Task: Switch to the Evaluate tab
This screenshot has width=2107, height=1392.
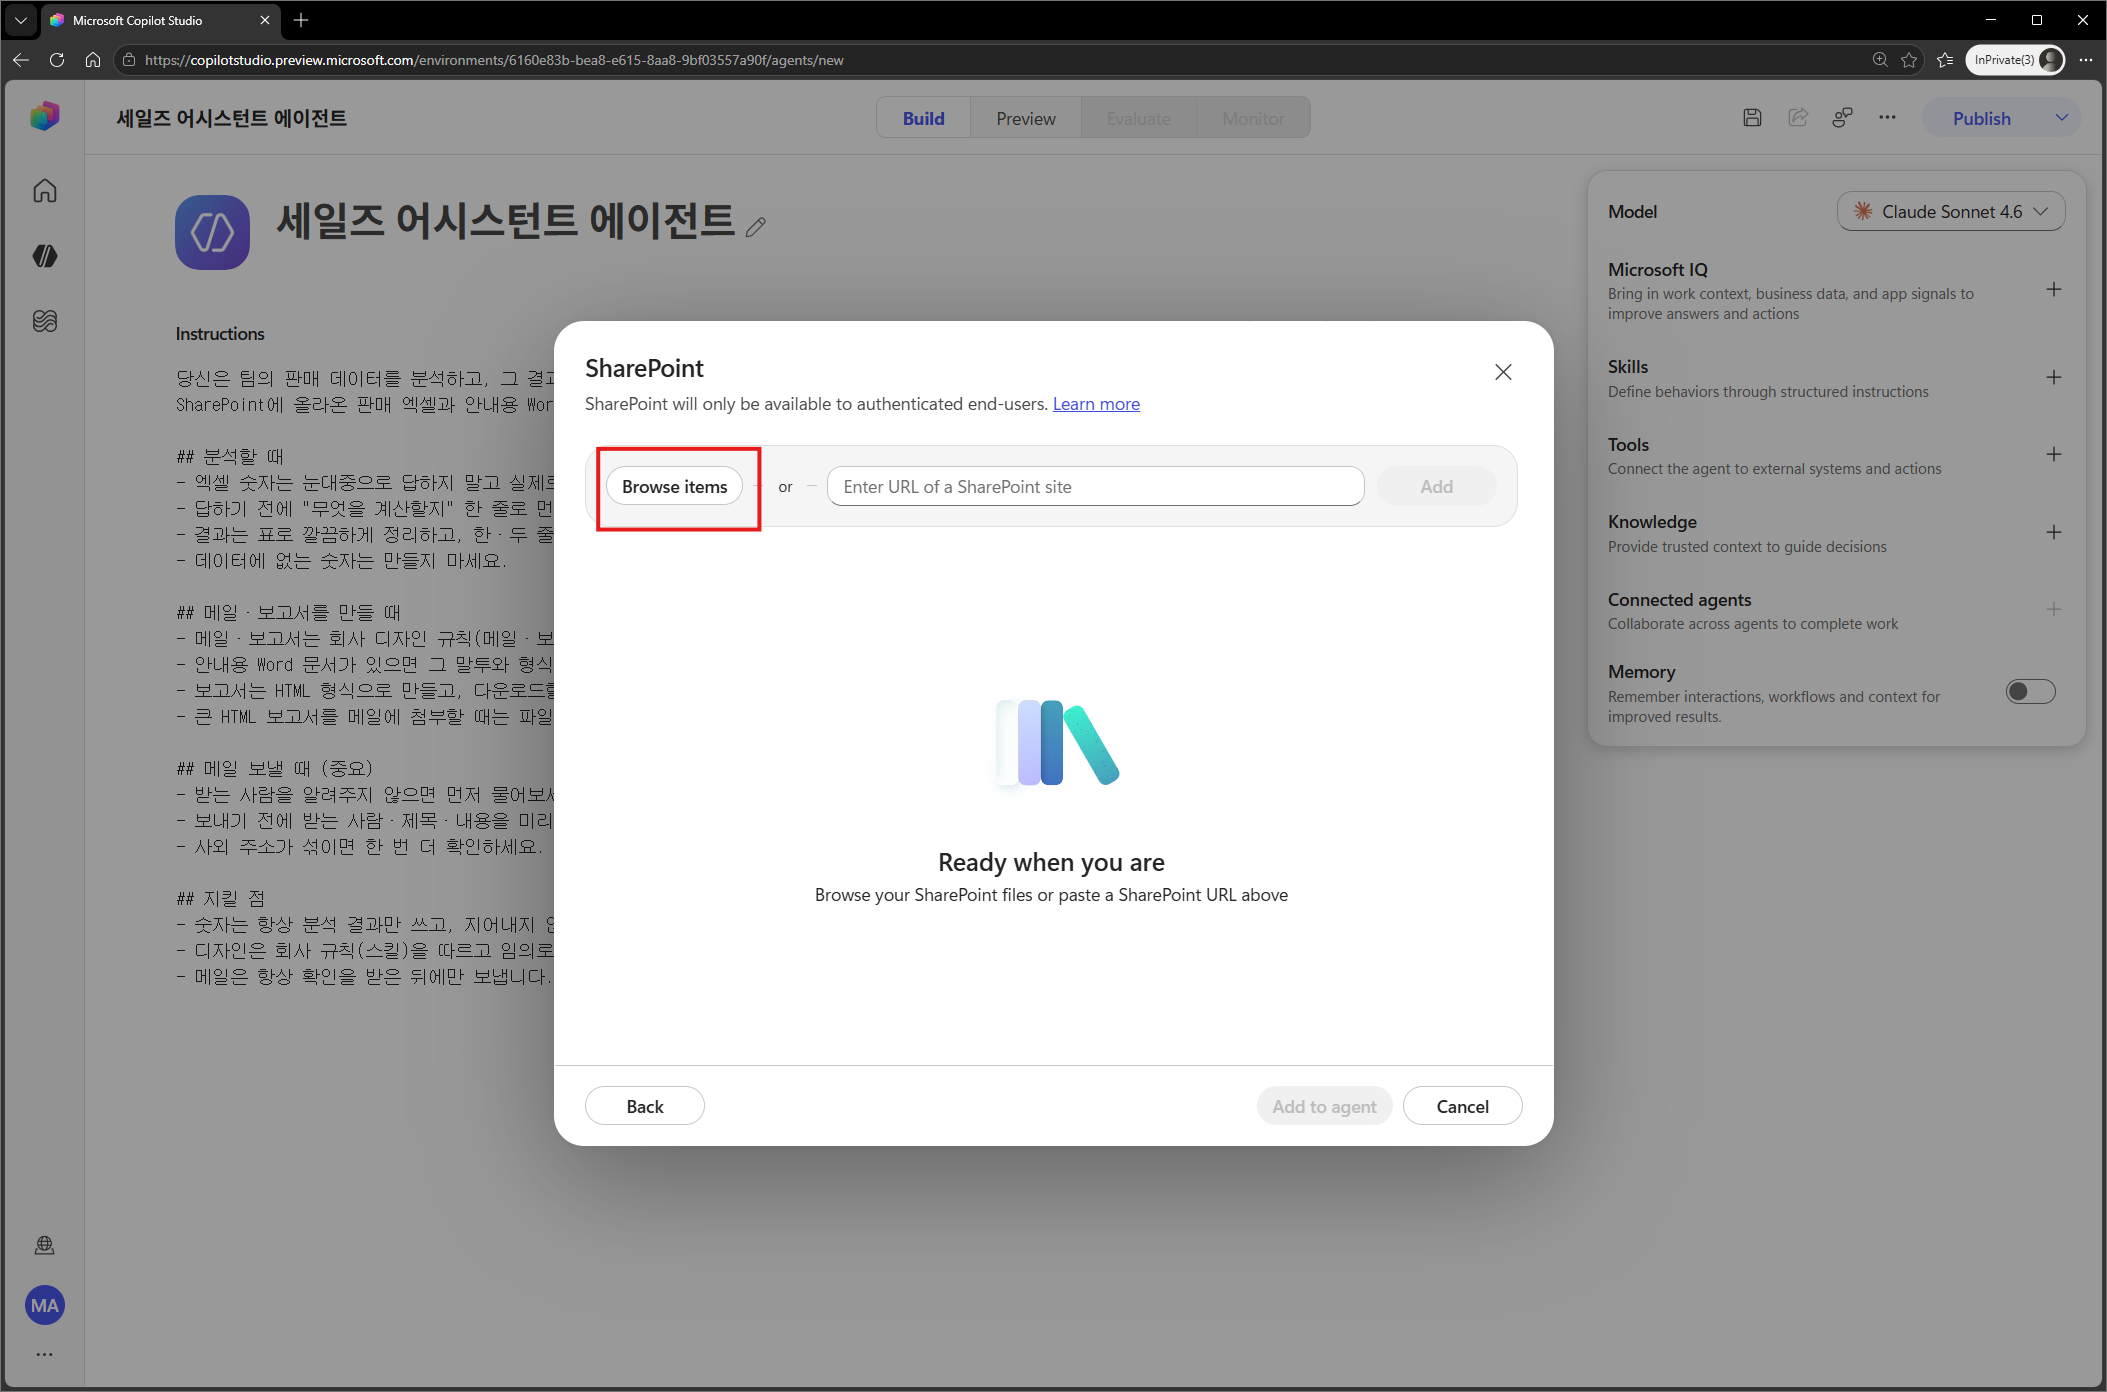Action: coord(1138,118)
